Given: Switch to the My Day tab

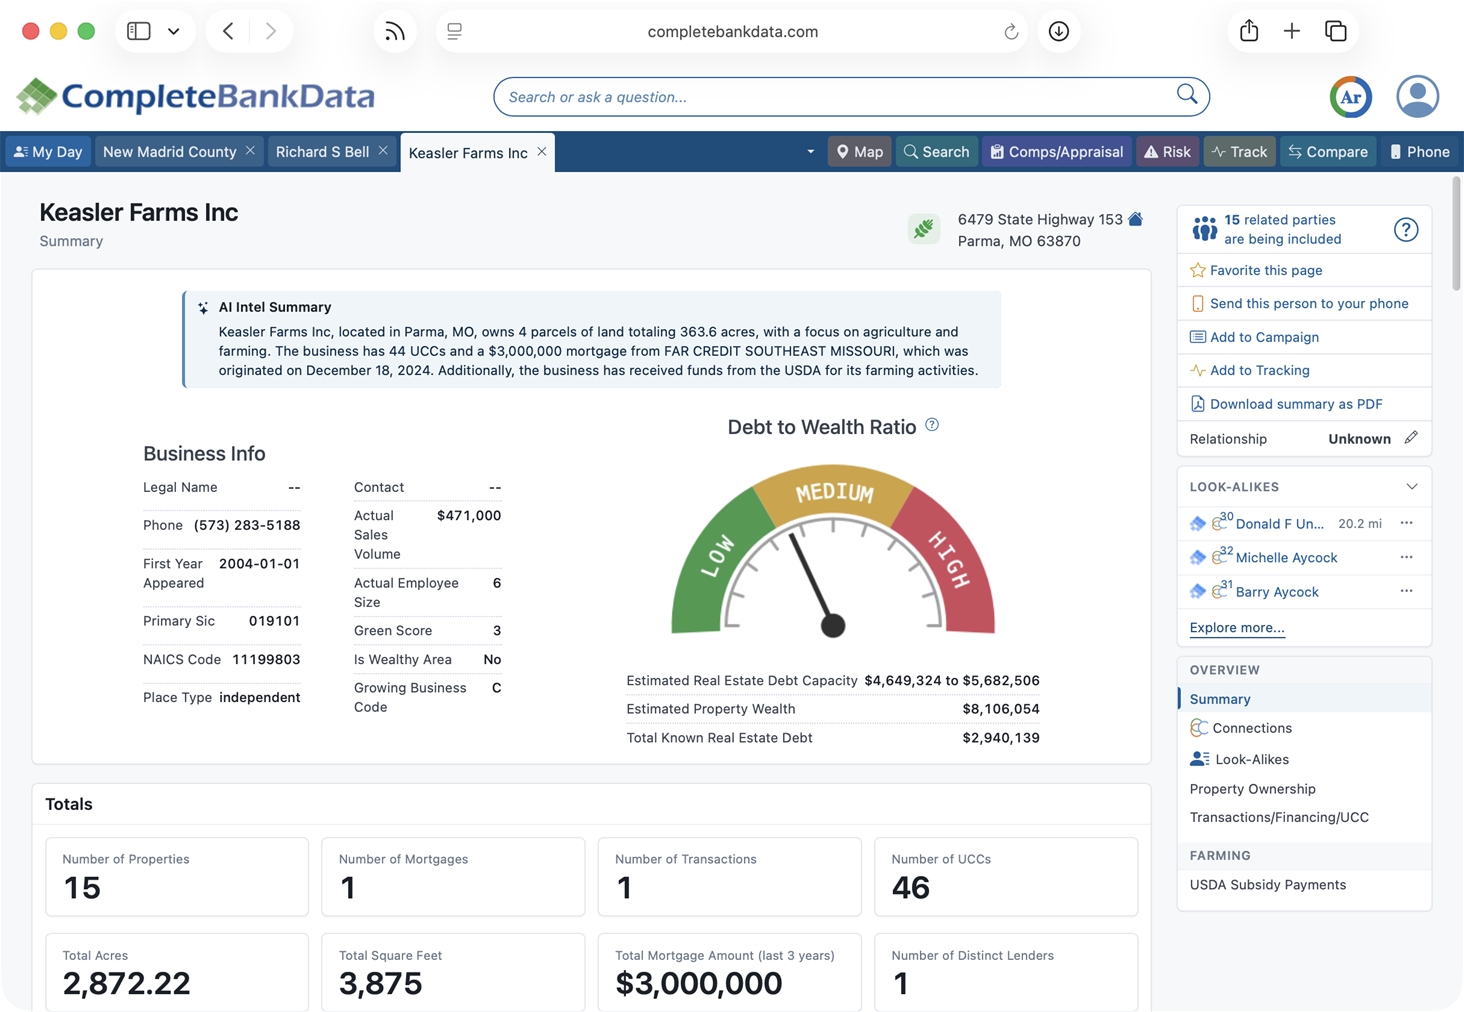Looking at the screenshot, I should tap(48, 152).
